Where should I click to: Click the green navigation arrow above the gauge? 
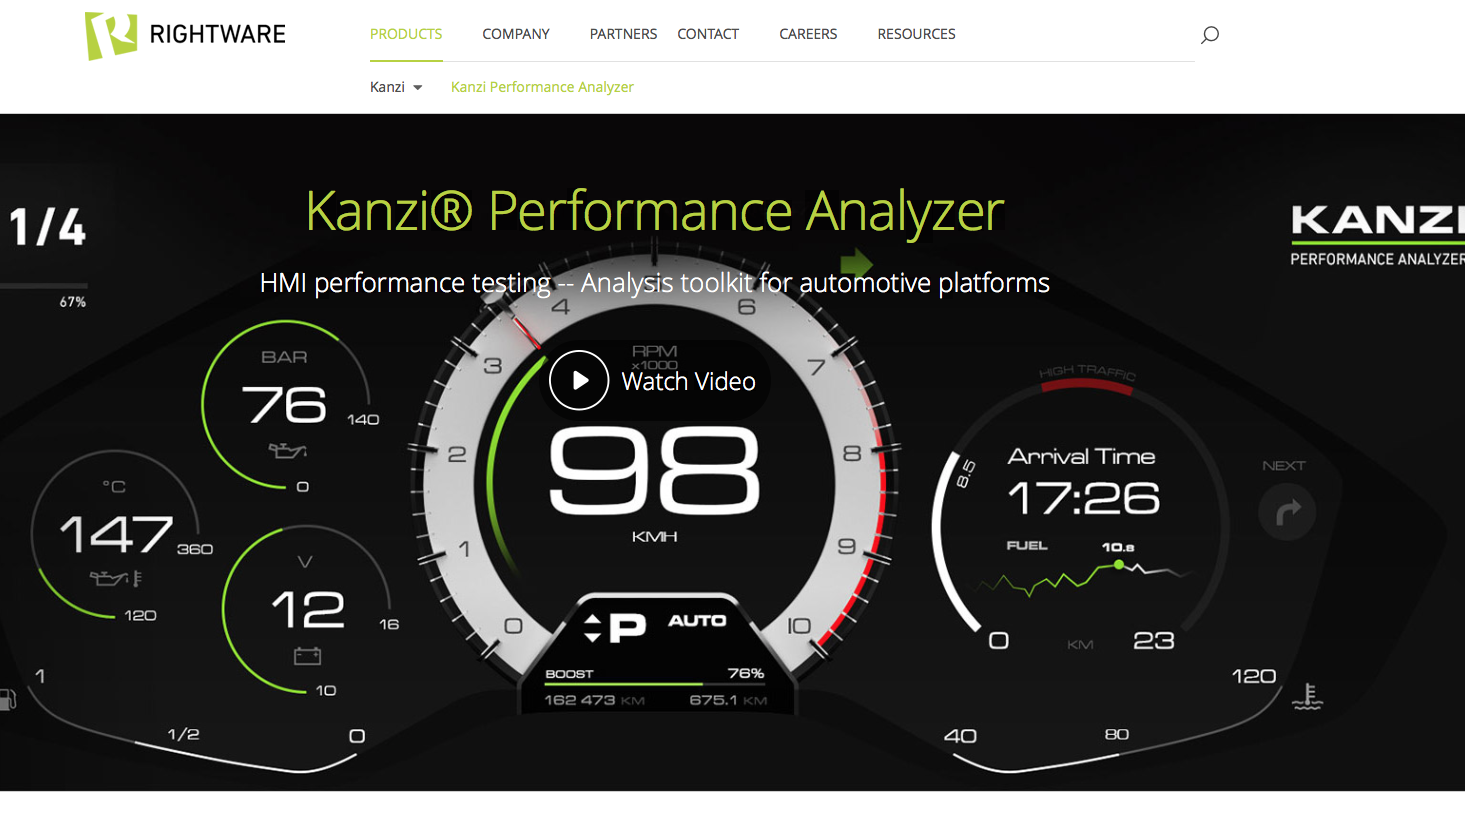point(856,264)
